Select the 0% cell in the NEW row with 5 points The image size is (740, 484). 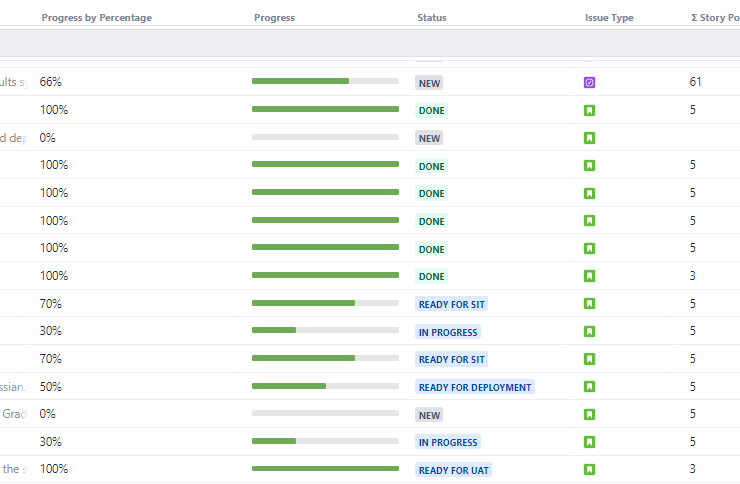click(47, 414)
